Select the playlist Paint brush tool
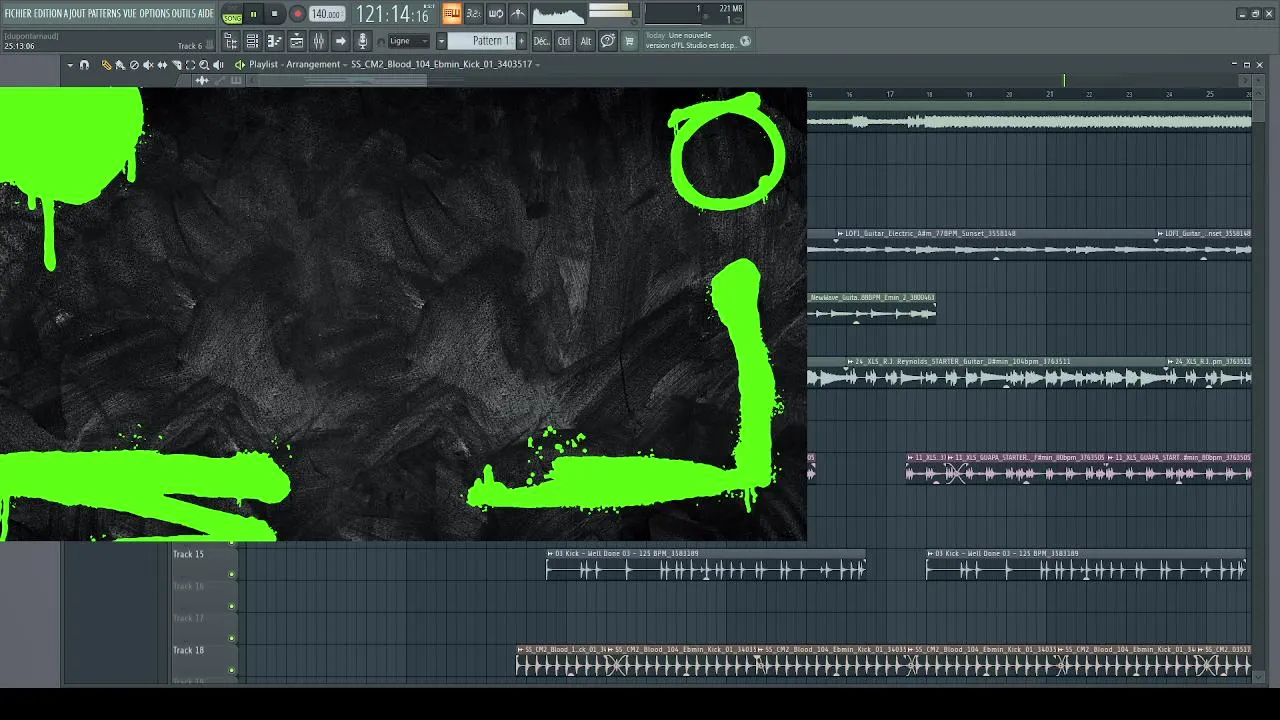This screenshot has height=720, width=1280. pyautogui.click(x=120, y=65)
